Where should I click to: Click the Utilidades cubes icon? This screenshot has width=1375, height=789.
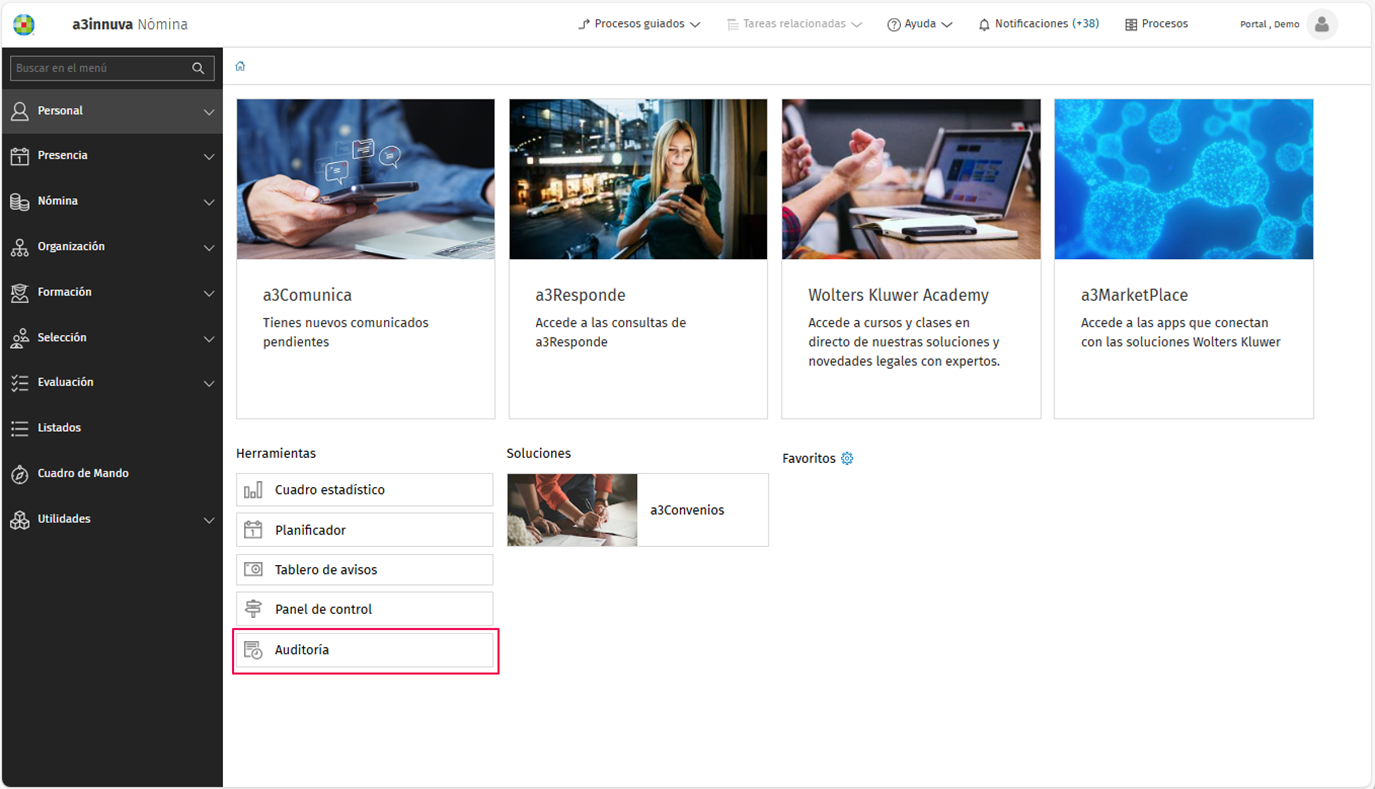click(x=20, y=520)
